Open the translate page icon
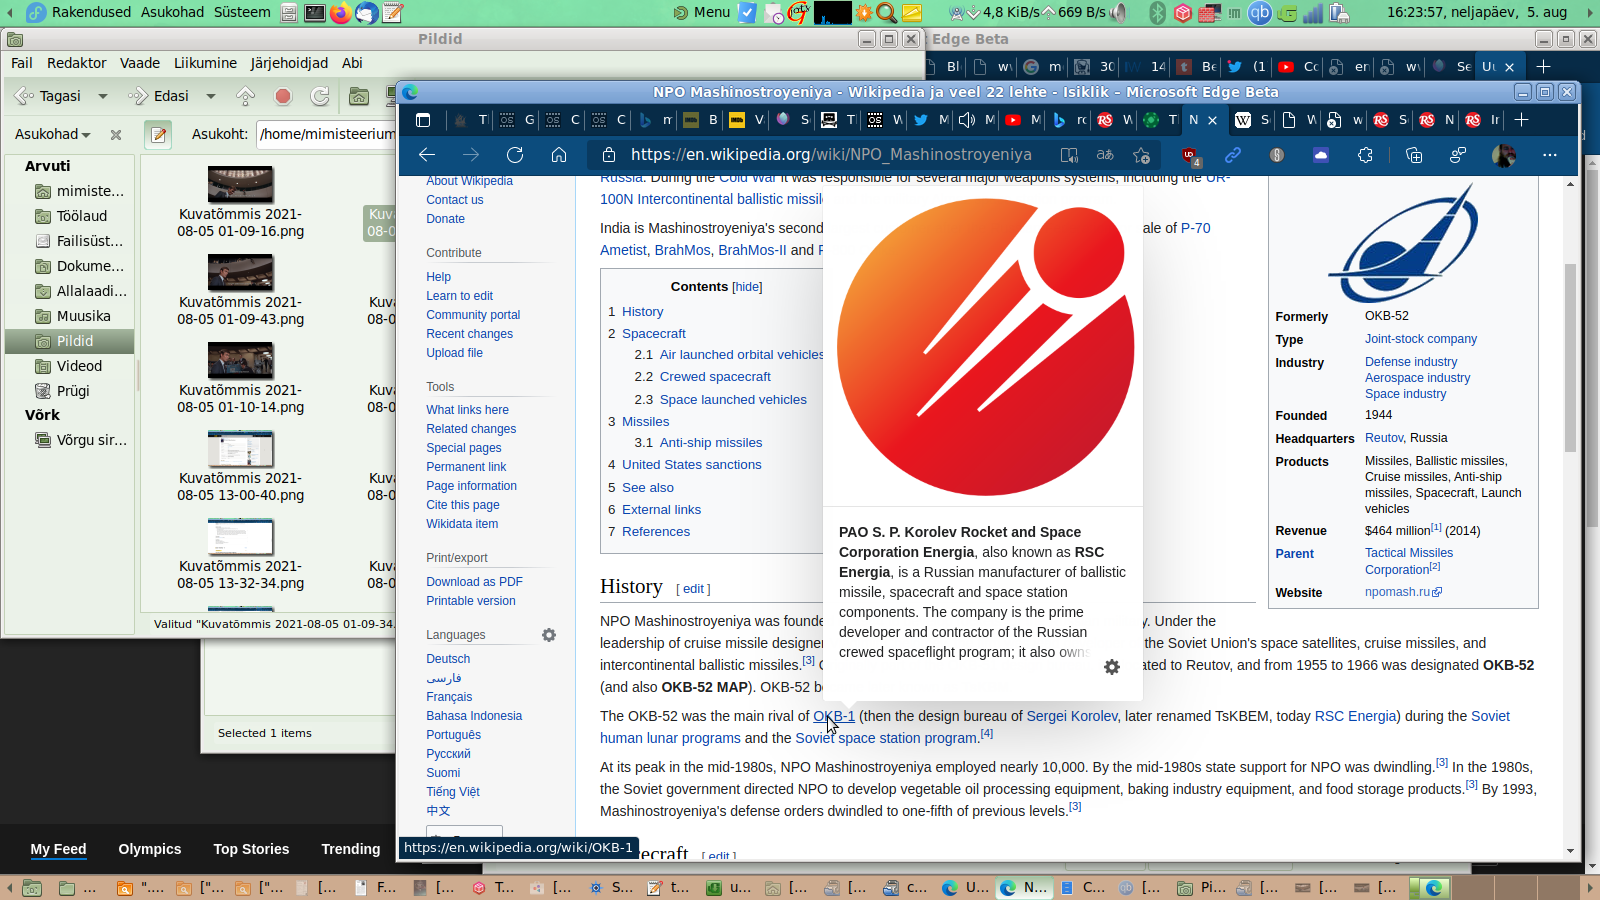1600x900 pixels. 1105,155
